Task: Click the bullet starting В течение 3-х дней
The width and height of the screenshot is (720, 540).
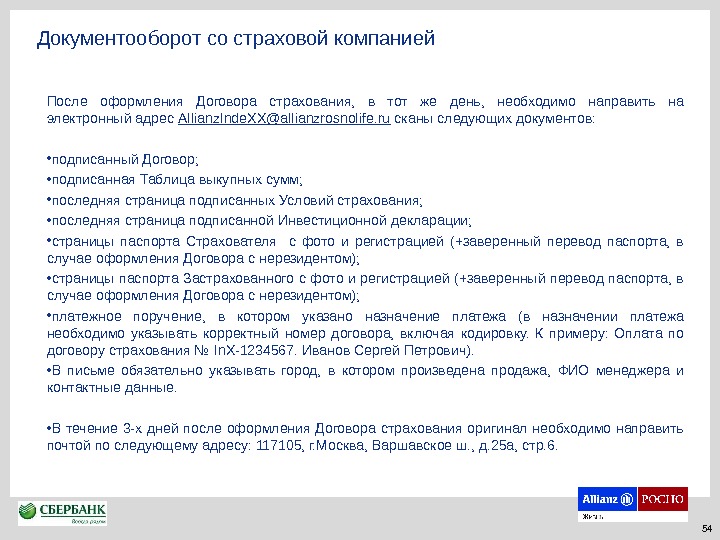Action: tap(365, 437)
